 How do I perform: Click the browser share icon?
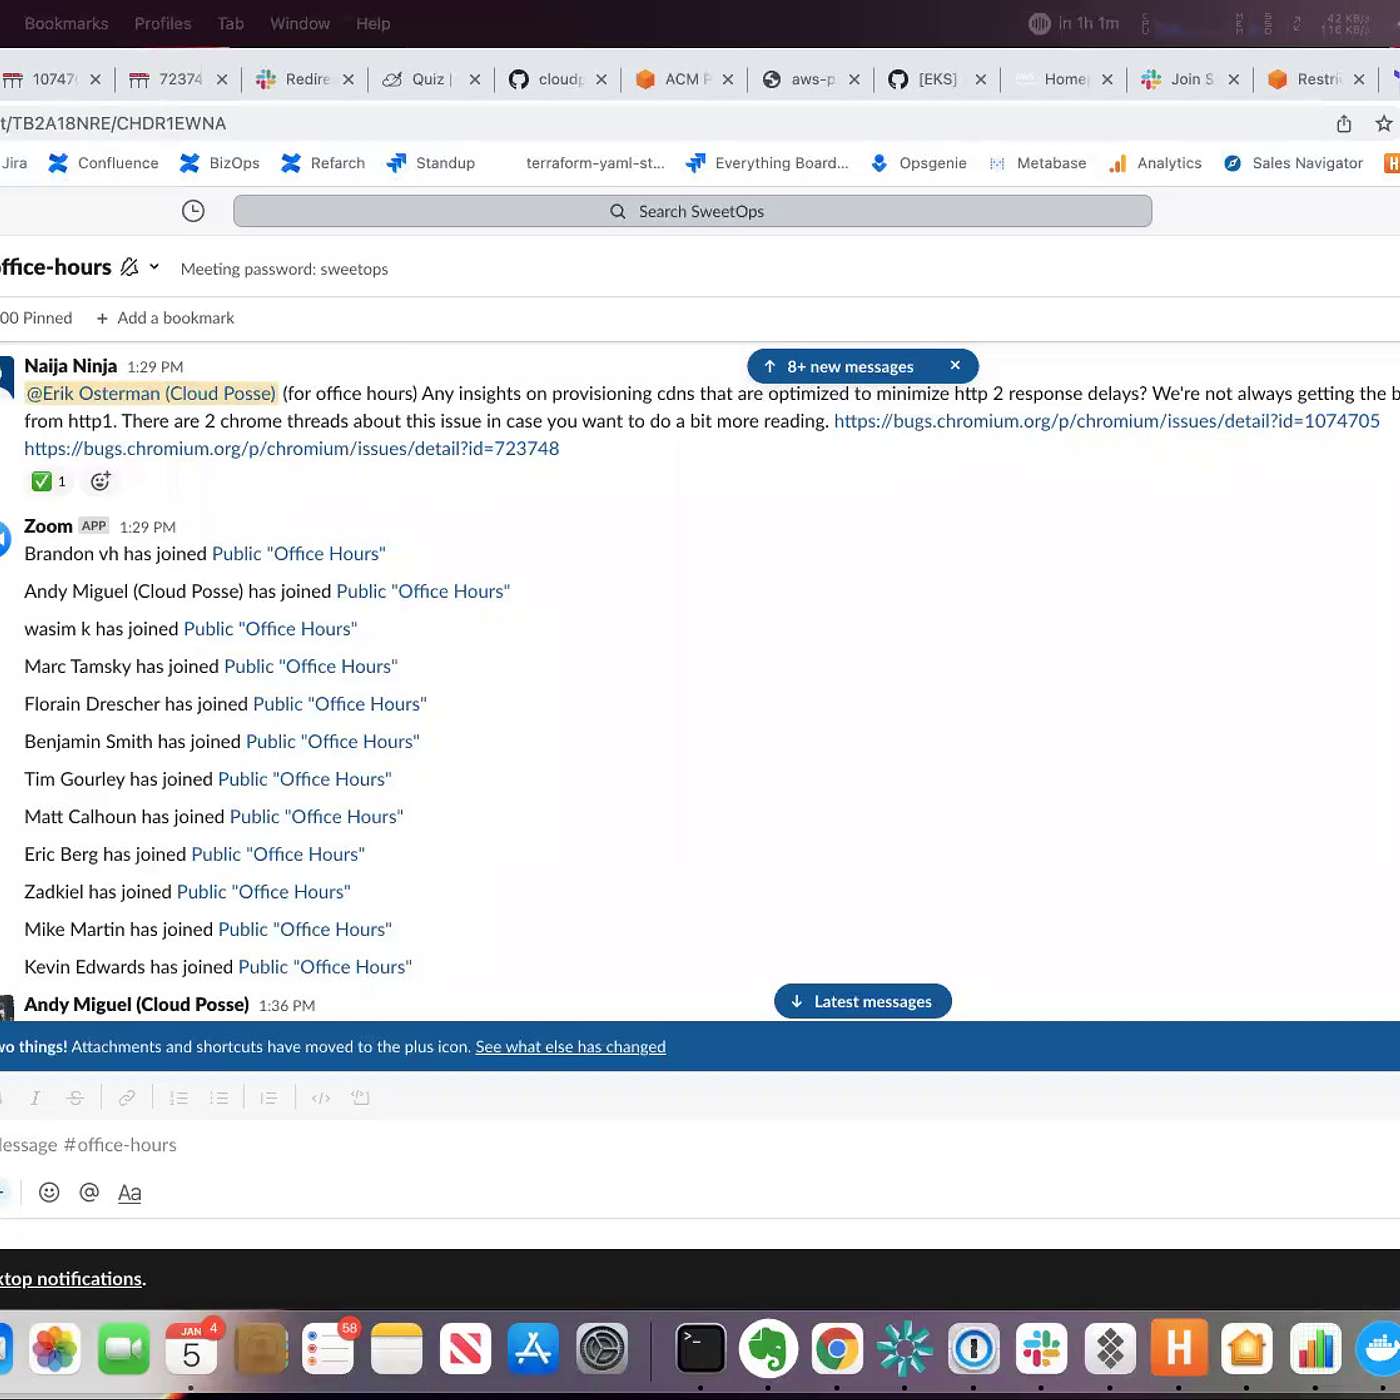(1344, 123)
